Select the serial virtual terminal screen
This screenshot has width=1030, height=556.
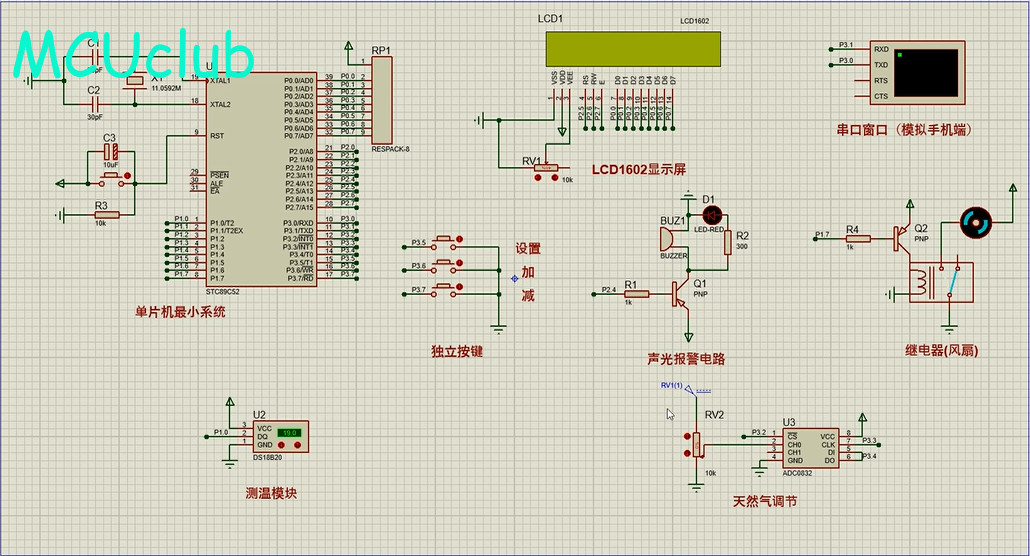point(929,70)
